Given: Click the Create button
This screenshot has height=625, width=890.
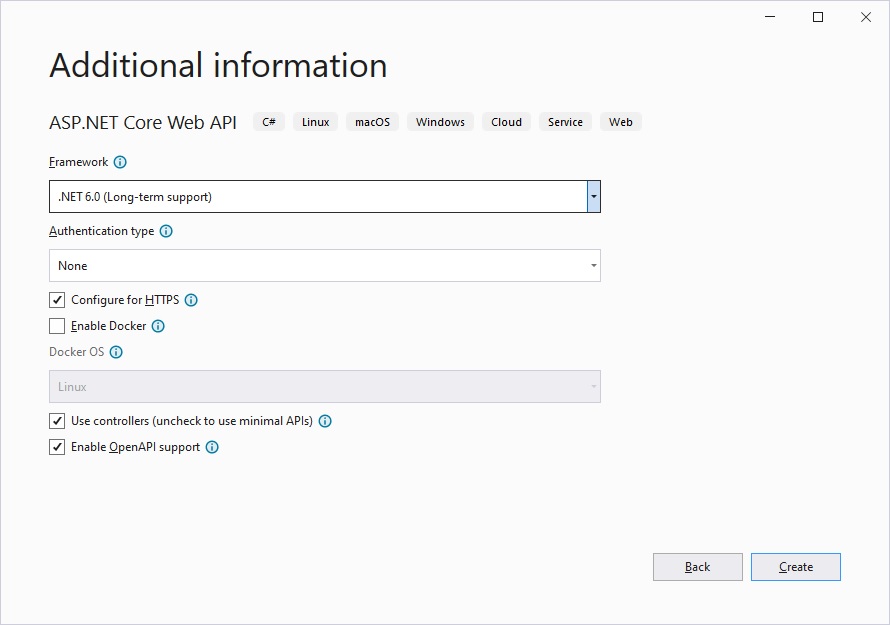Looking at the screenshot, I should click(x=795, y=567).
